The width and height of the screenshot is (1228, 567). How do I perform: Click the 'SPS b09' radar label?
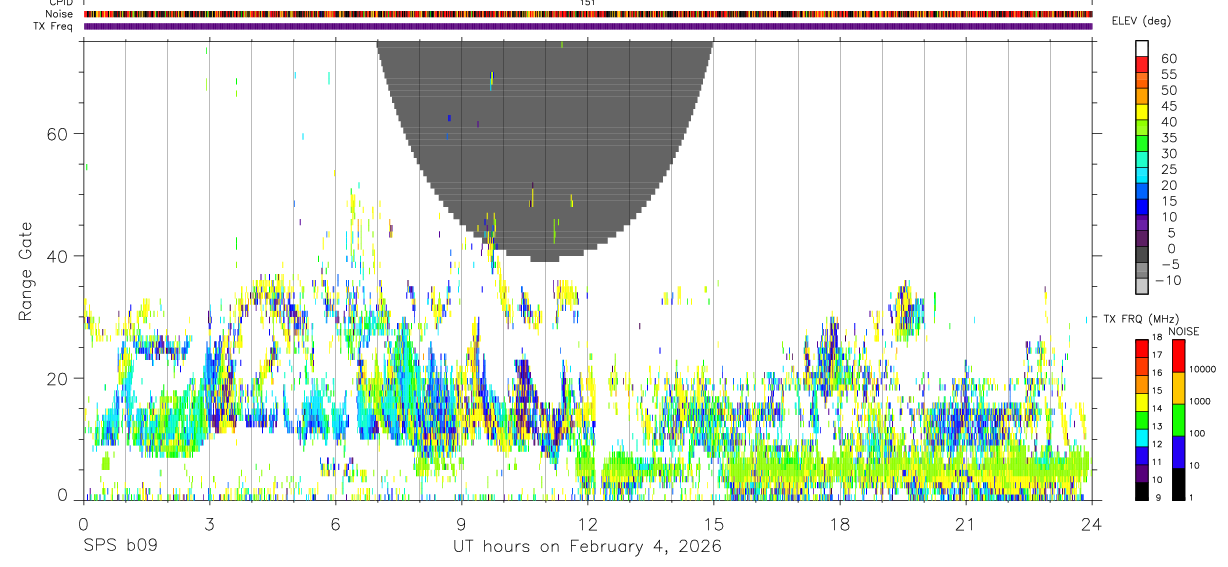coord(119,547)
